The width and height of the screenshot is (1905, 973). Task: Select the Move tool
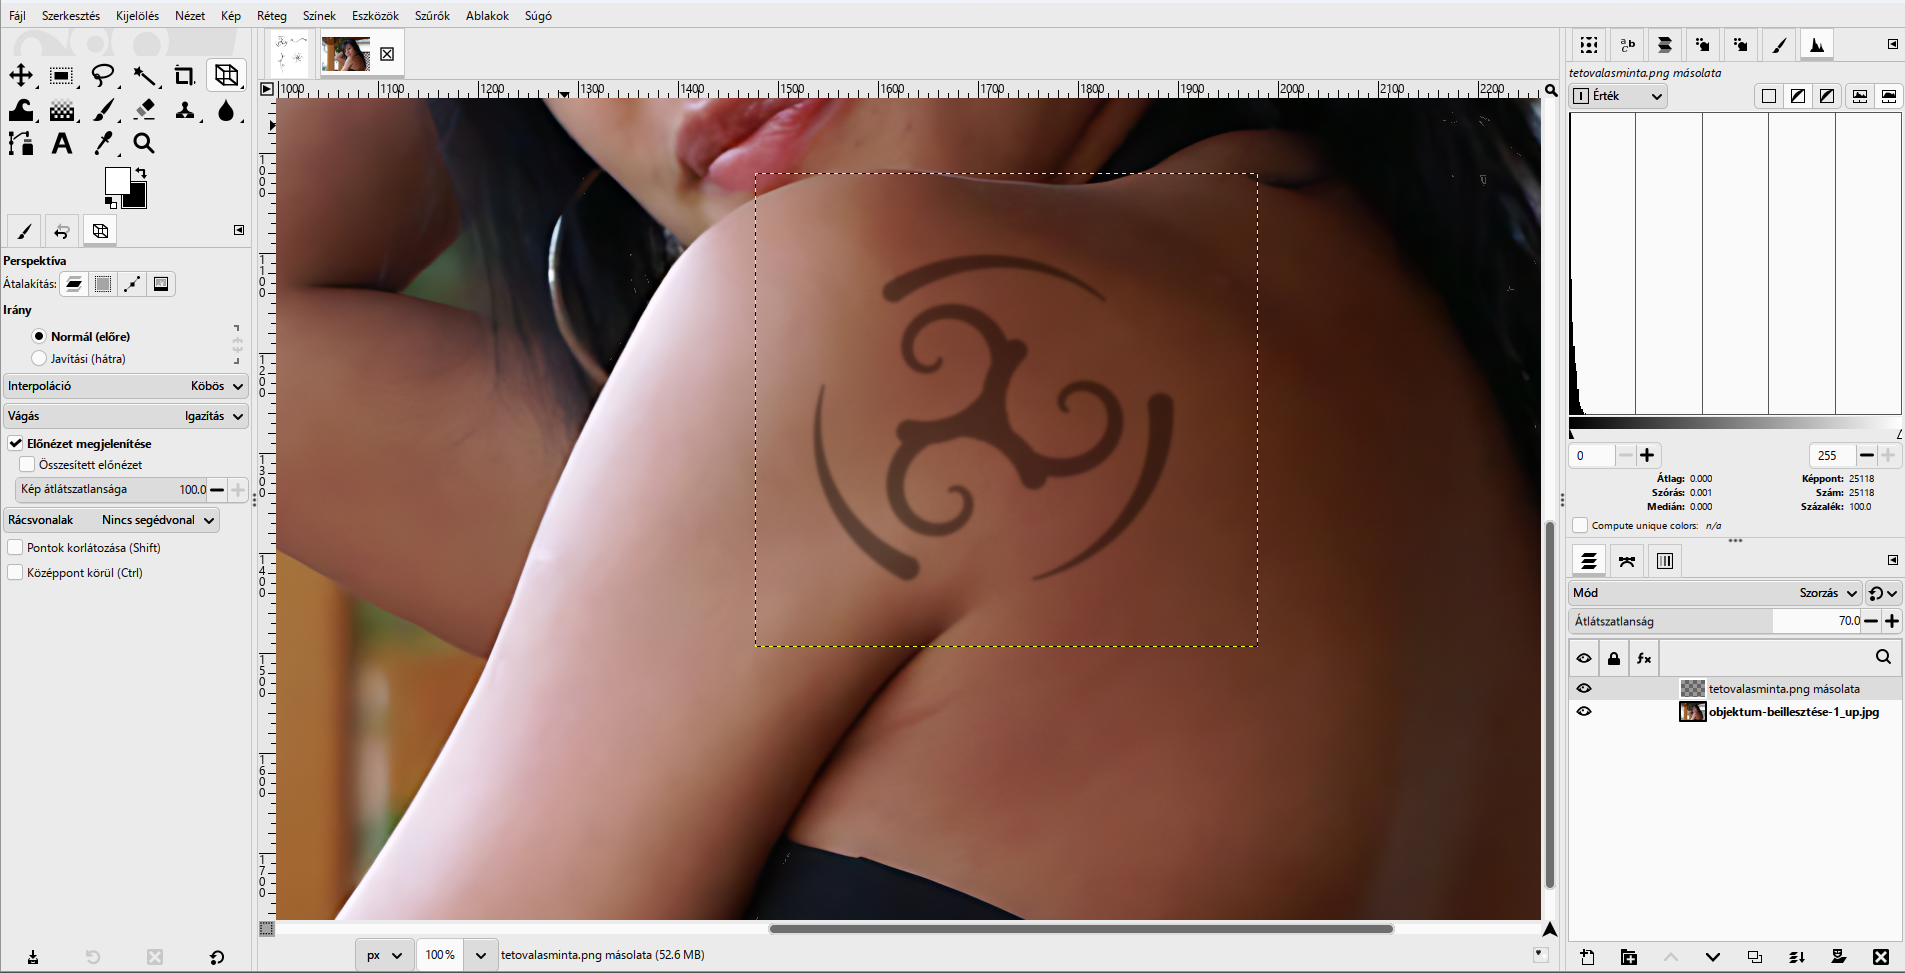21,75
